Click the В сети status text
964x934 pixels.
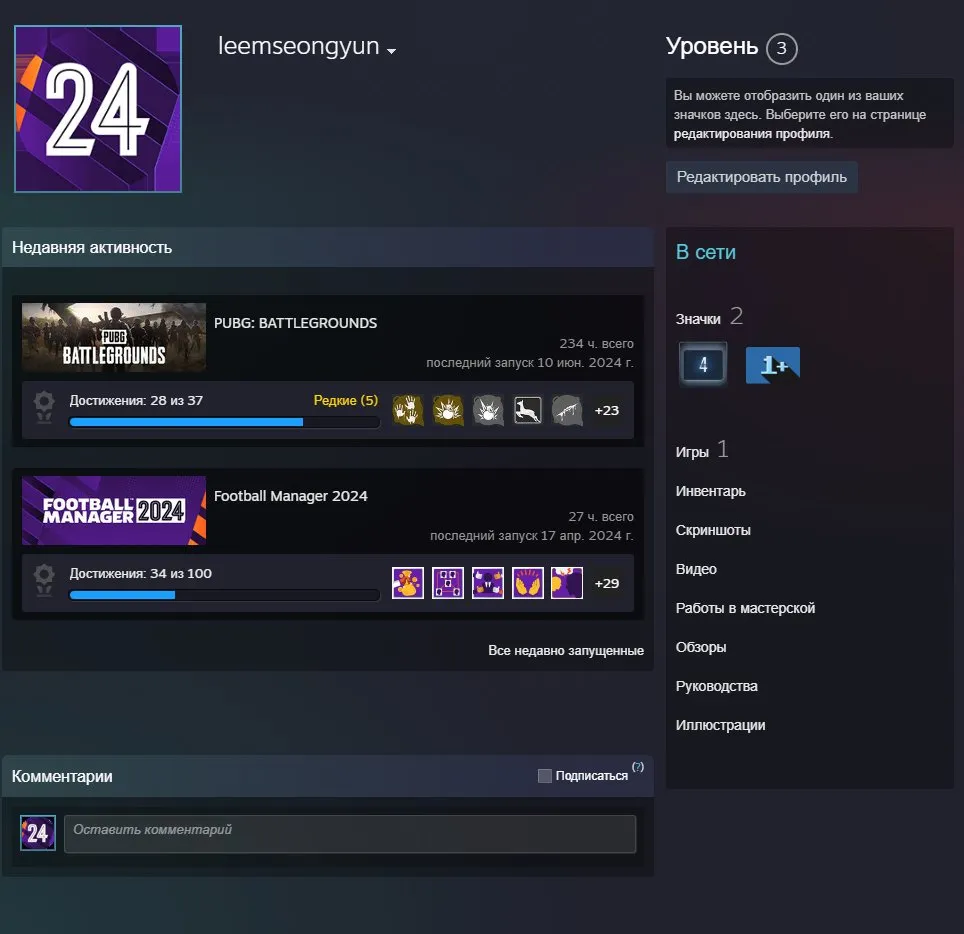706,252
